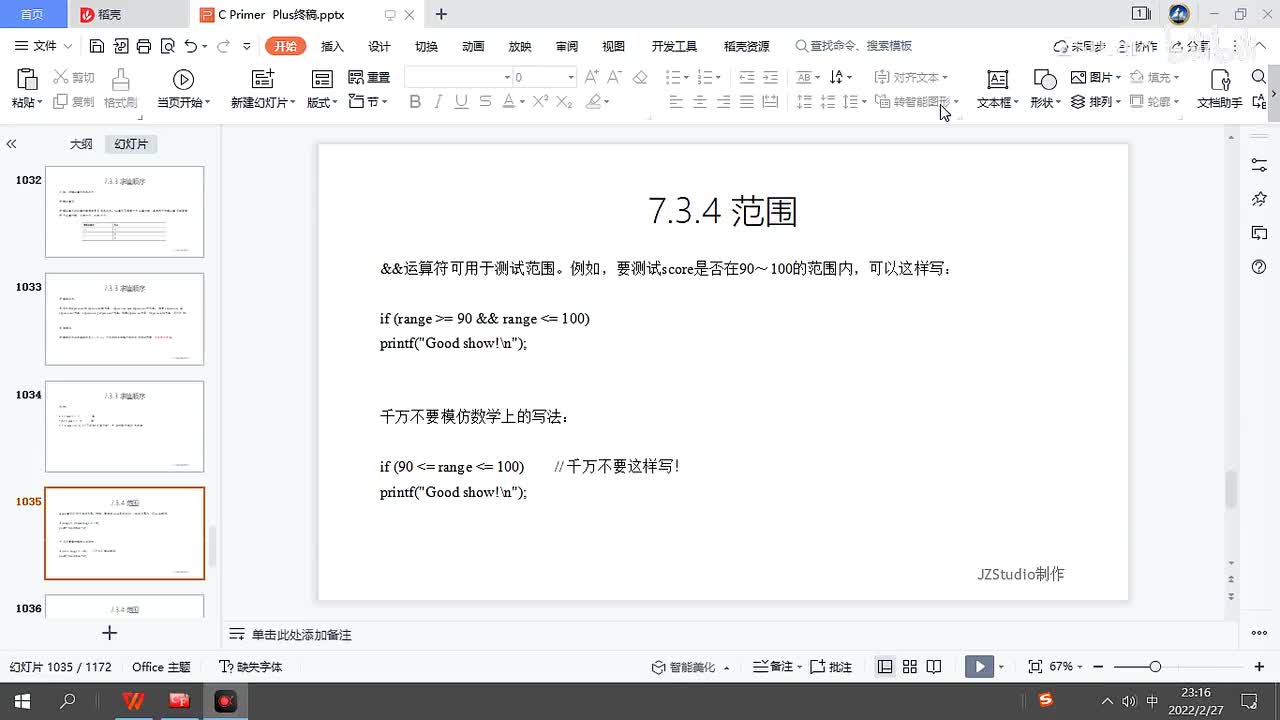This screenshot has height=720, width=1280.
Task: Undo the last action
Action: [x=191, y=46]
